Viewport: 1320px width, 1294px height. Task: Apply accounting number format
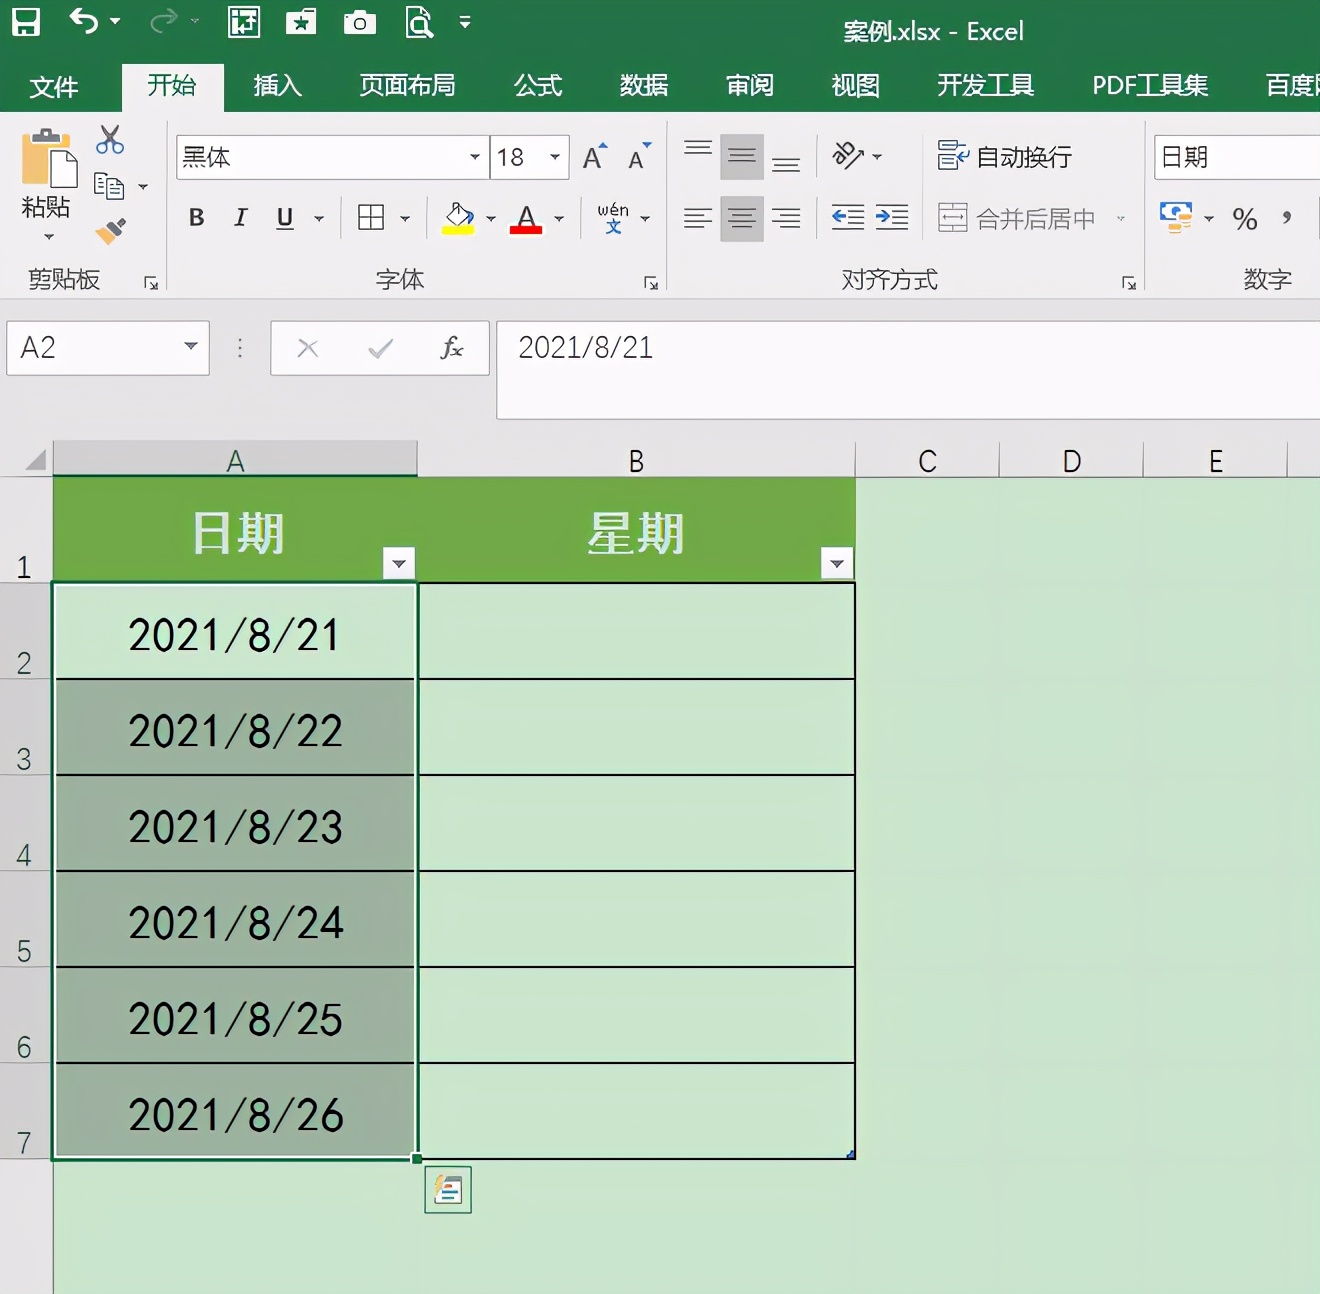(x=1176, y=217)
